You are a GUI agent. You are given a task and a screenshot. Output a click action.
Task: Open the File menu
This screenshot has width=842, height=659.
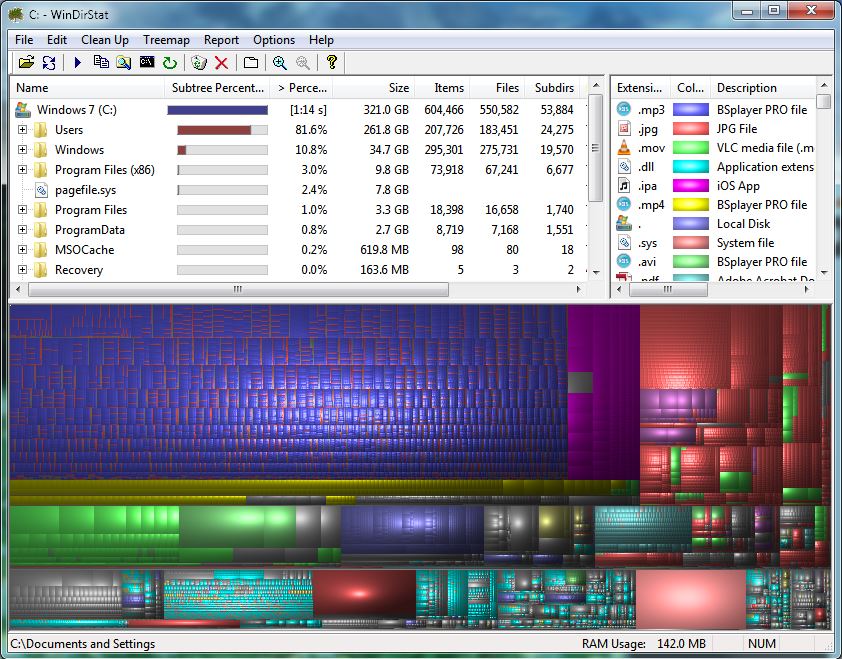24,40
